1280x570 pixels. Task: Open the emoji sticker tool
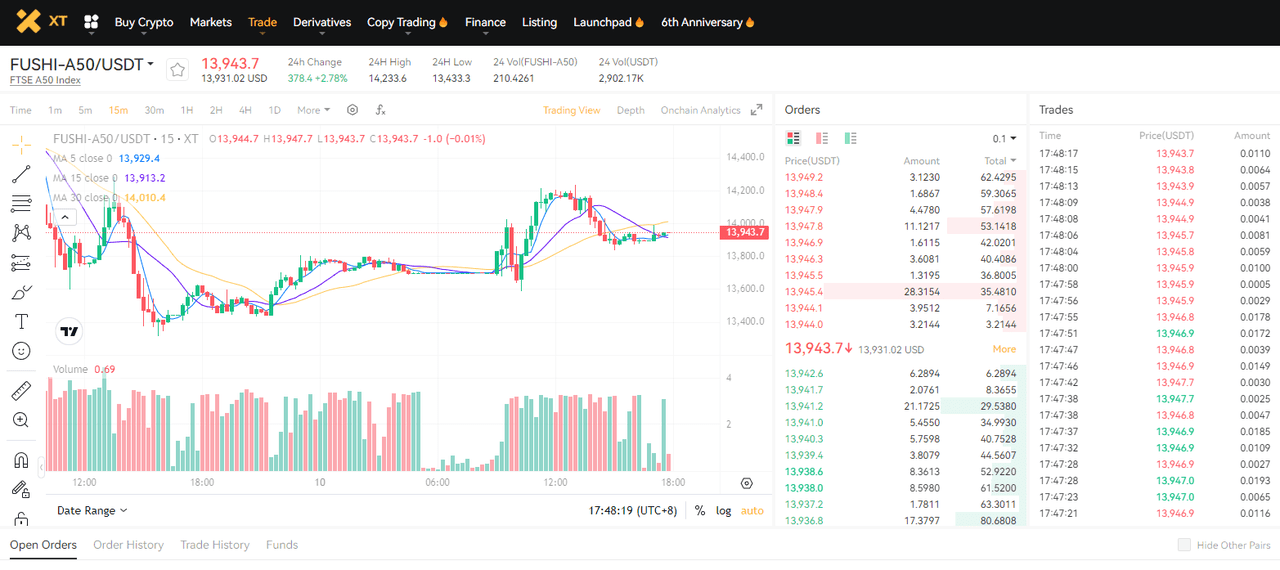pos(20,351)
